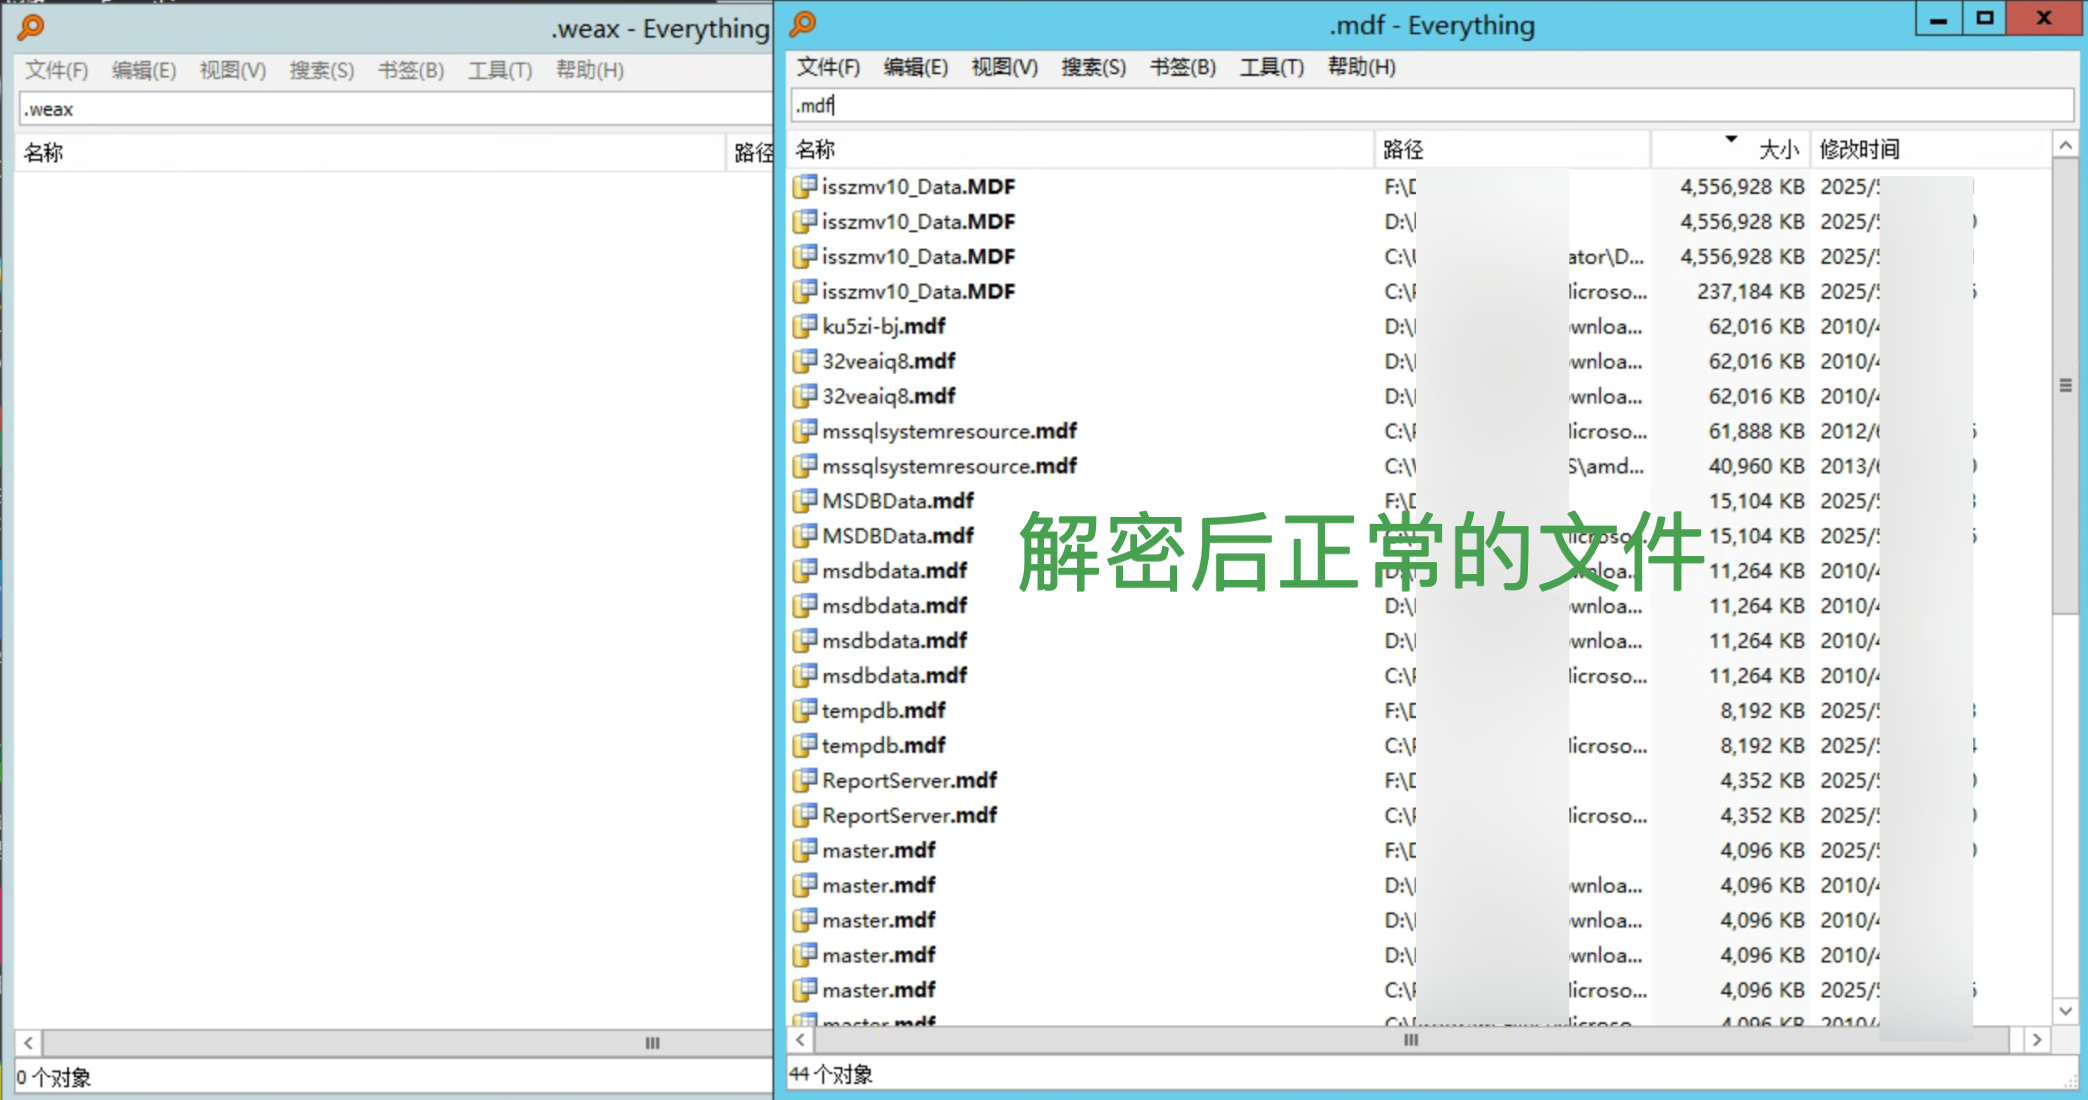Click 44 个对象 status bar text
Image resolution: width=2088 pixels, height=1100 pixels.
click(x=831, y=1074)
